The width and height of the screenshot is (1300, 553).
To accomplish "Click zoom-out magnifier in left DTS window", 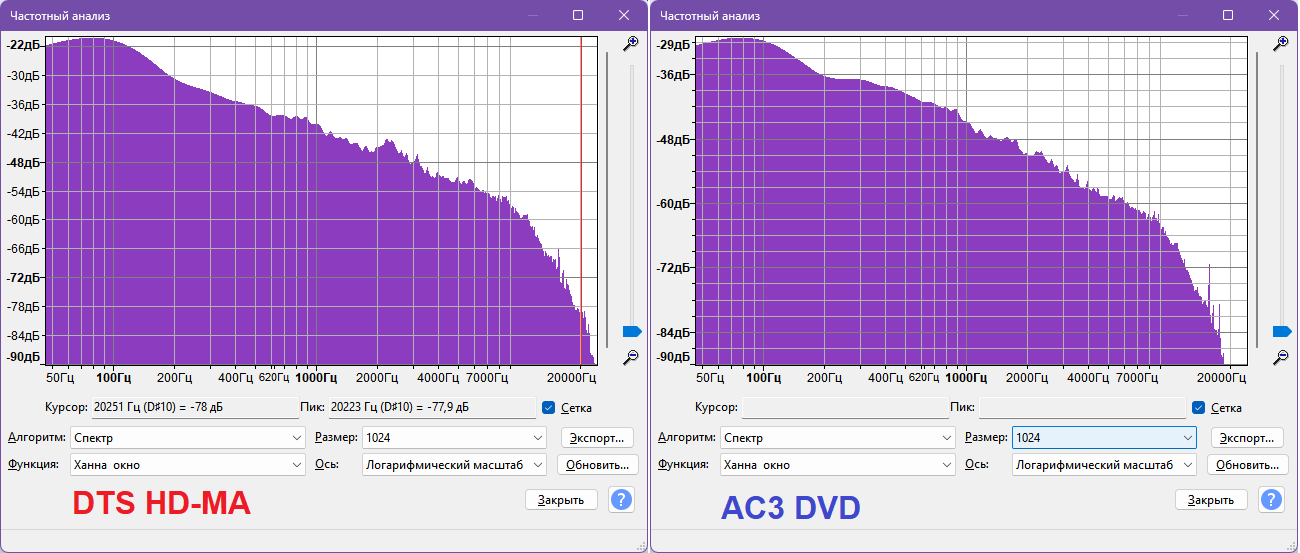I will (631, 357).
